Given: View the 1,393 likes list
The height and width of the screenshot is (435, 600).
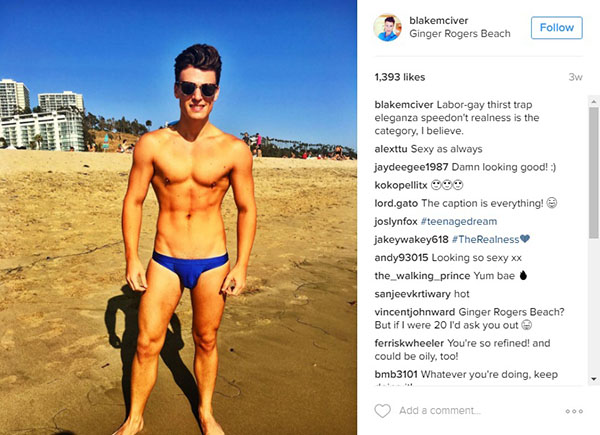Looking at the screenshot, I should (x=399, y=77).
